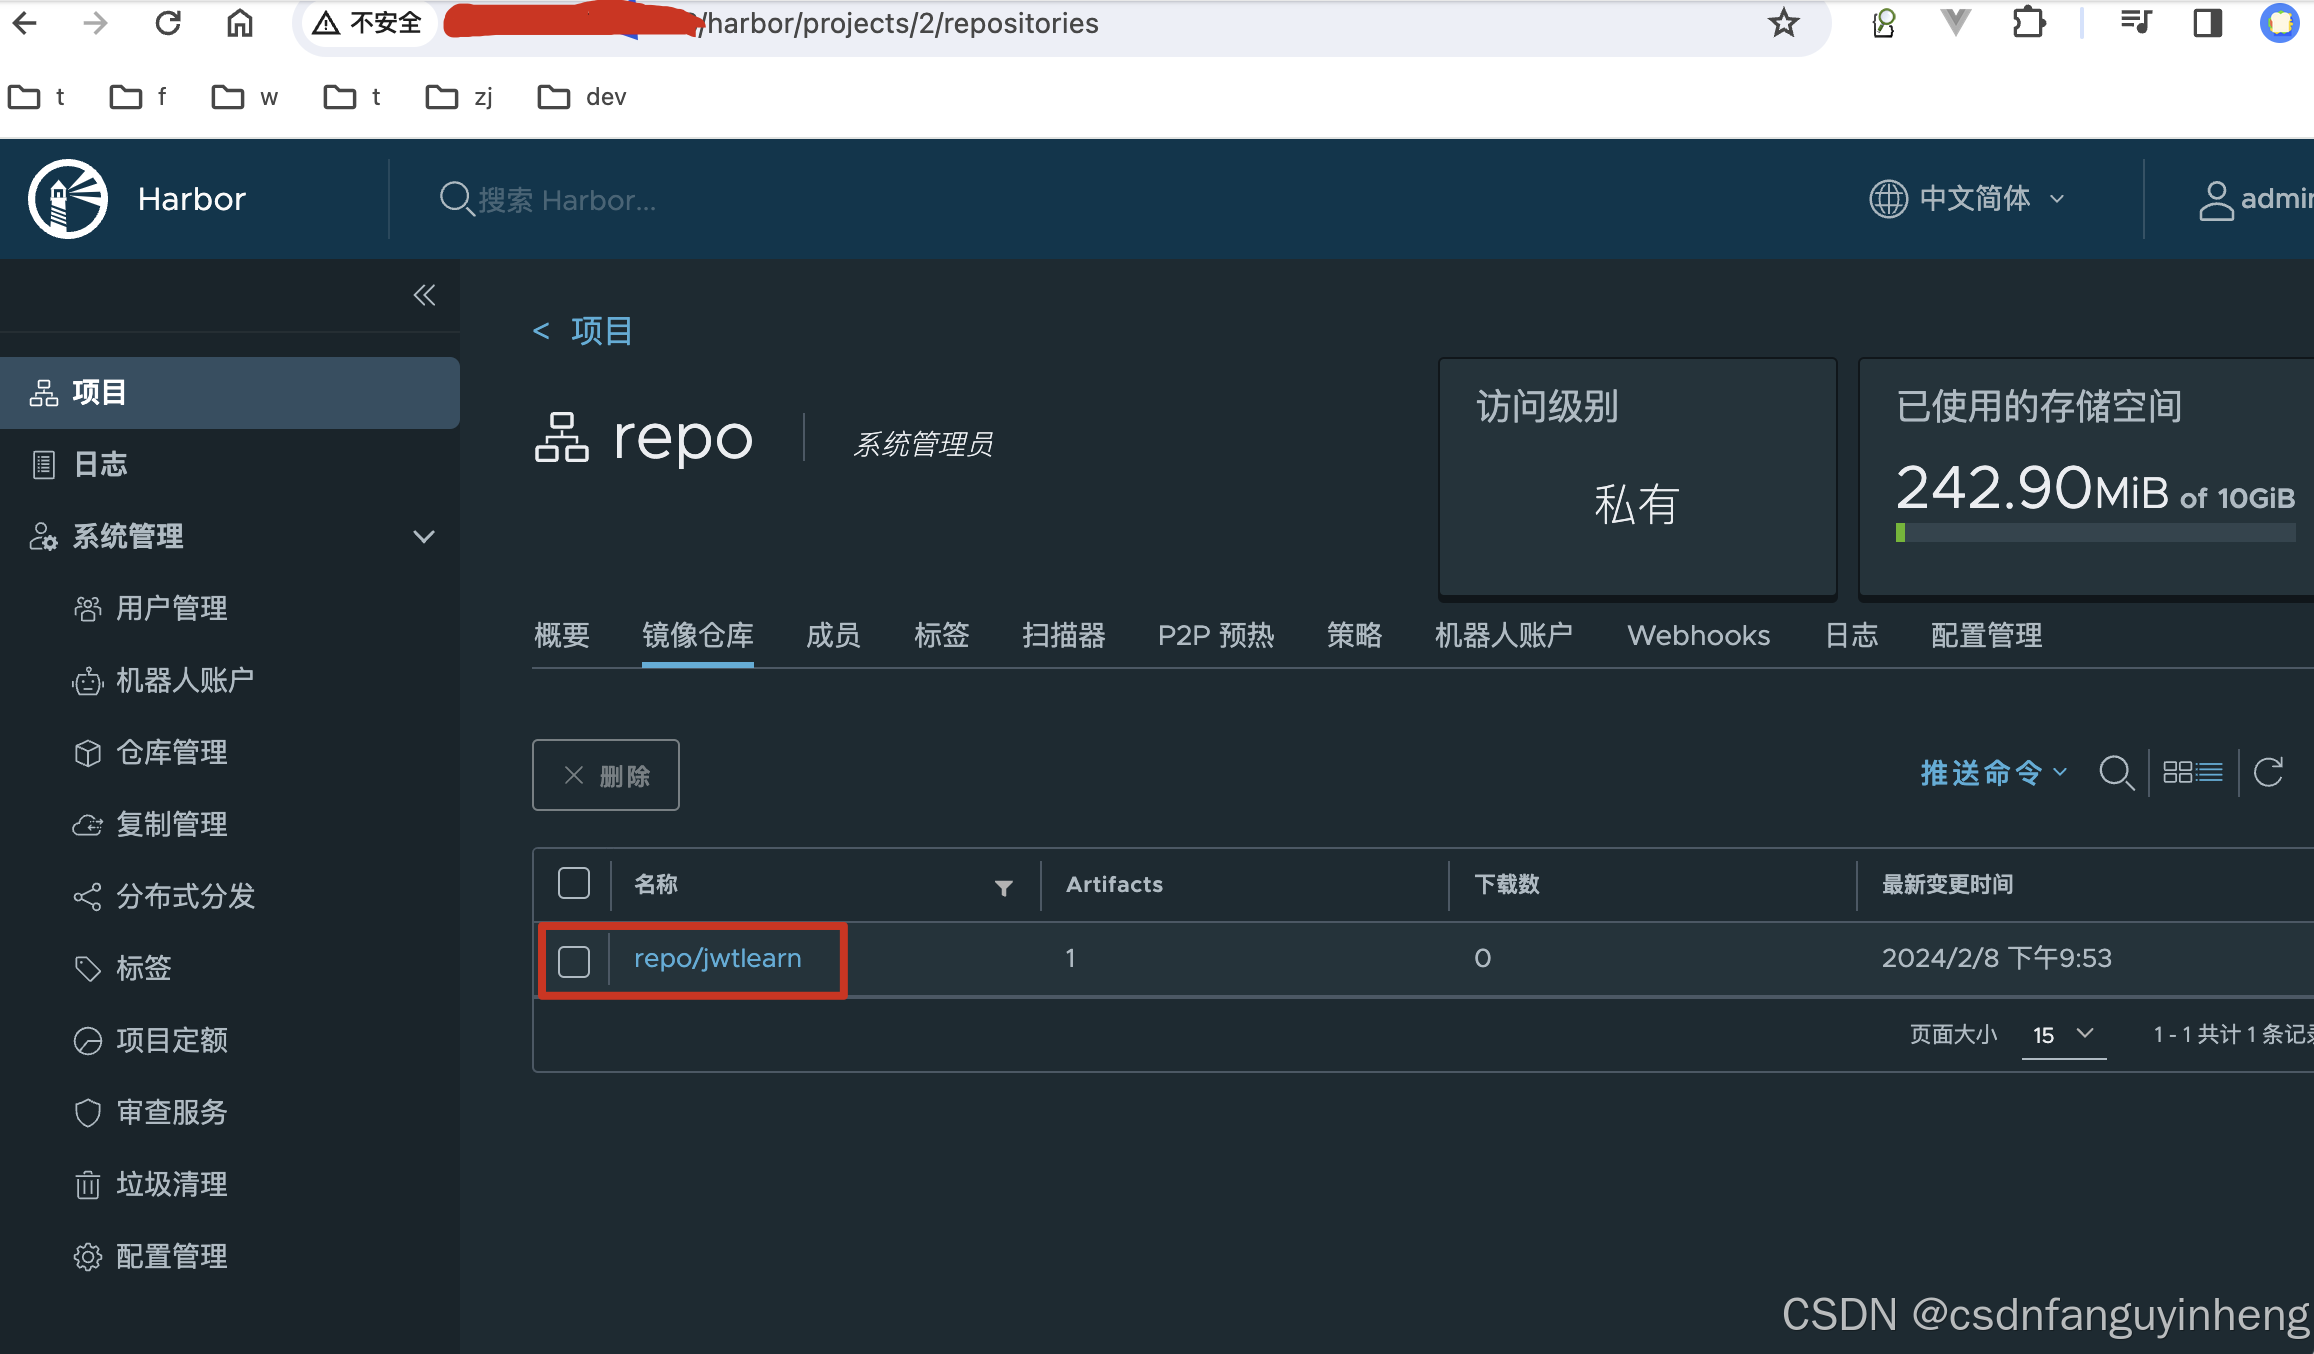This screenshot has width=2314, height=1354.
Task: Click the Harbor lighthouse logo
Action: pos(68,199)
